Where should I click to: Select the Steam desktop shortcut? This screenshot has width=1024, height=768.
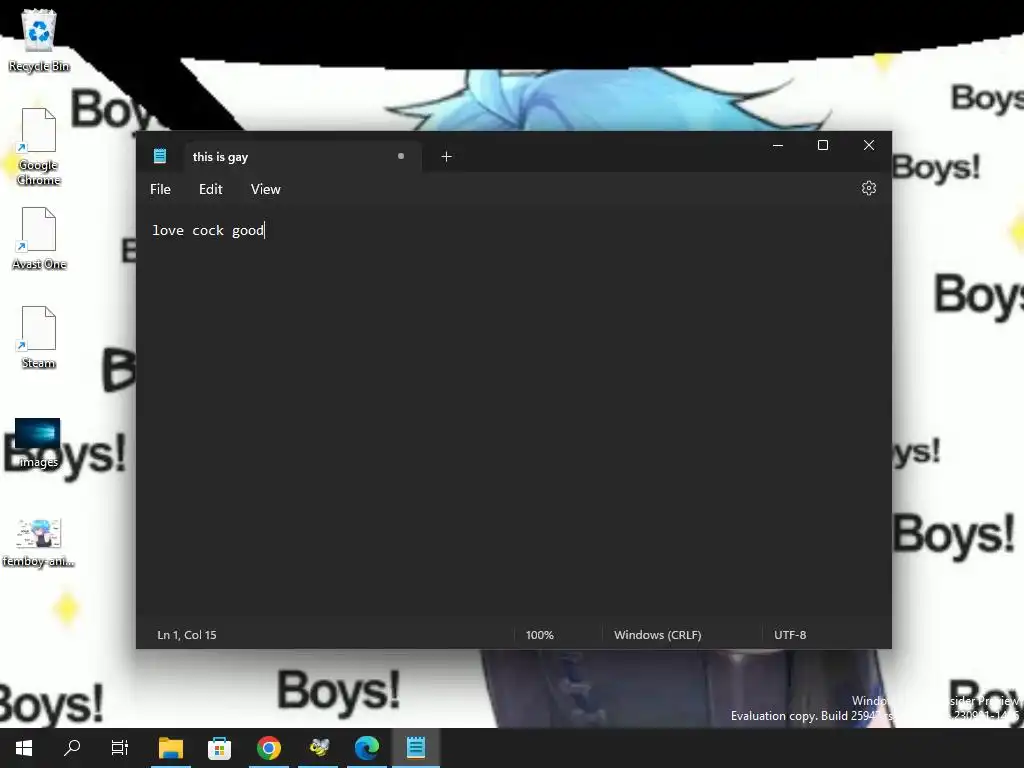pos(39,338)
